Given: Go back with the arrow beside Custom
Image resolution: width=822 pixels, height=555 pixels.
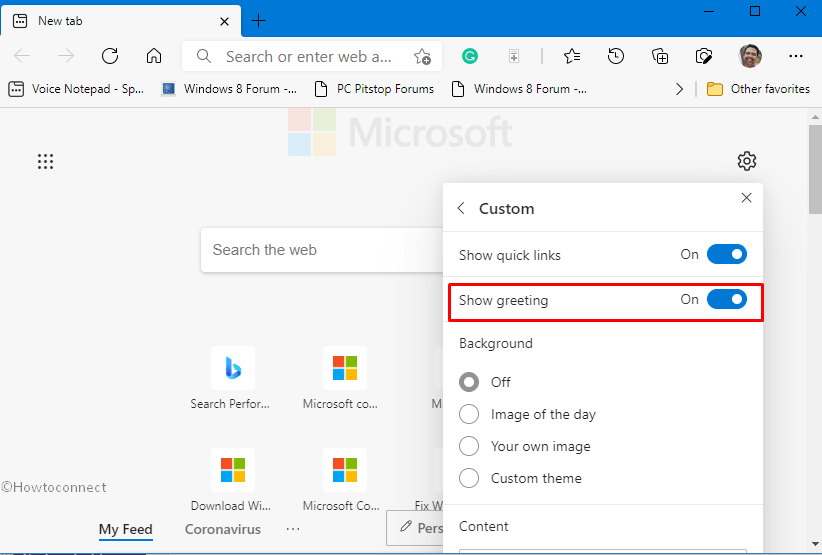Looking at the screenshot, I should pyautogui.click(x=461, y=208).
